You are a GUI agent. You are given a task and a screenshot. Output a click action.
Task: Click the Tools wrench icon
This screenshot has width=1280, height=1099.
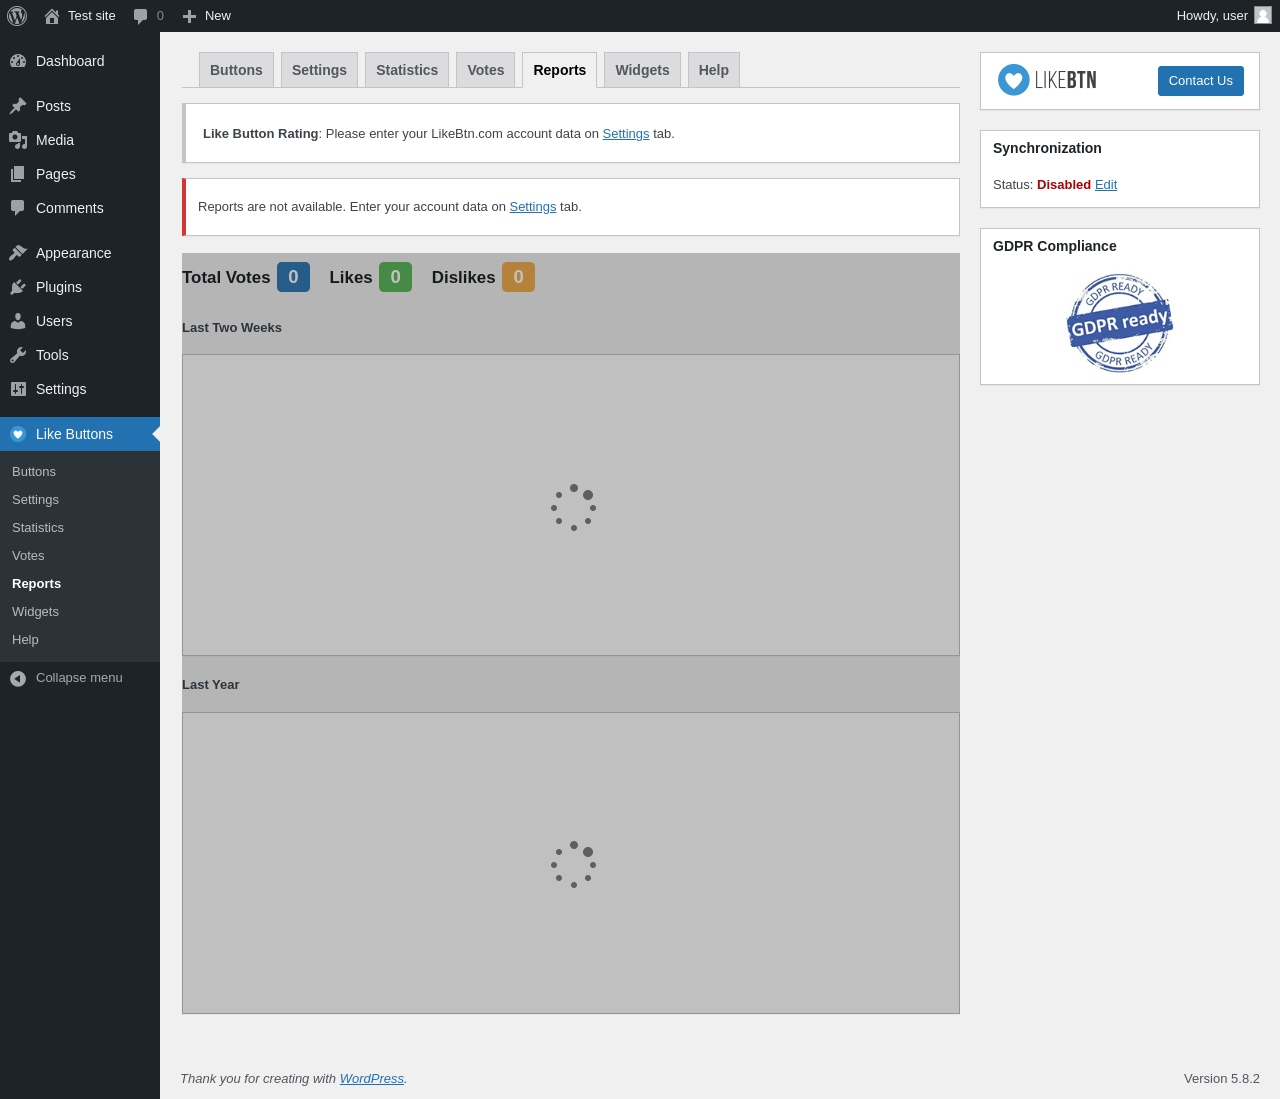[x=18, y=355]
